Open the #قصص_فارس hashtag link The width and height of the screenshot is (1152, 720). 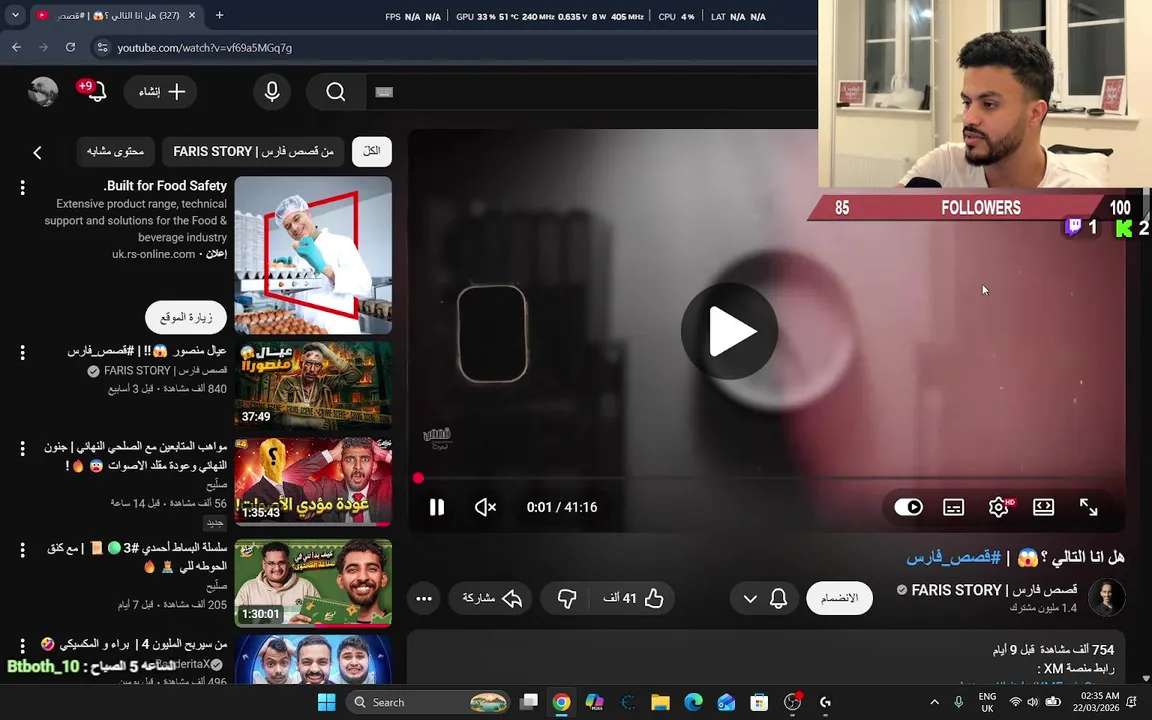[x=954, y=558]
